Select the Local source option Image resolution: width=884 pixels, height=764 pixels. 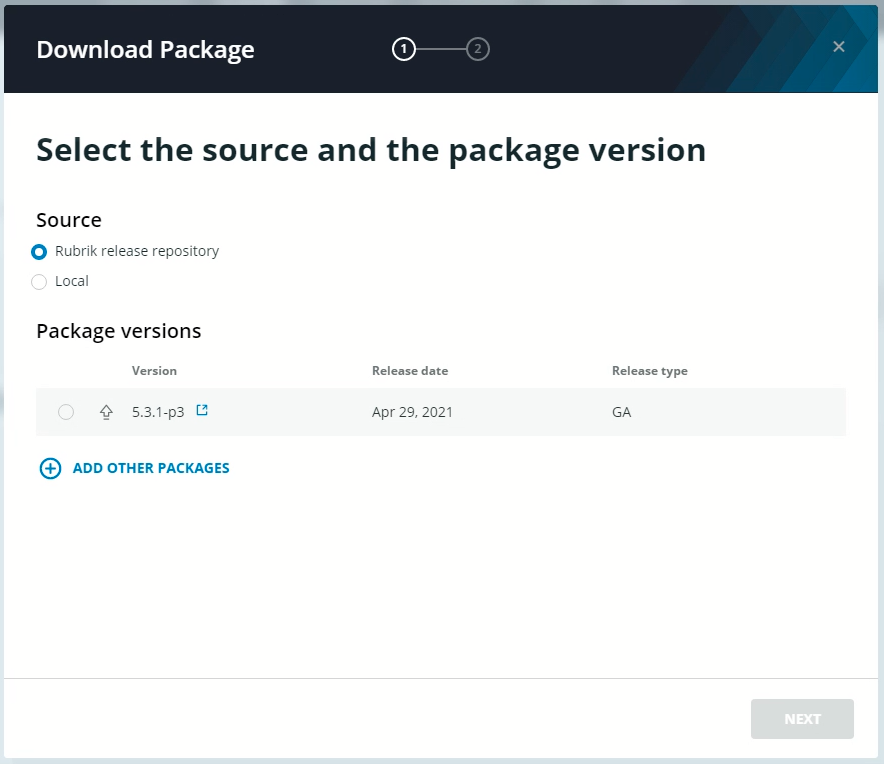tap(39, 281)
